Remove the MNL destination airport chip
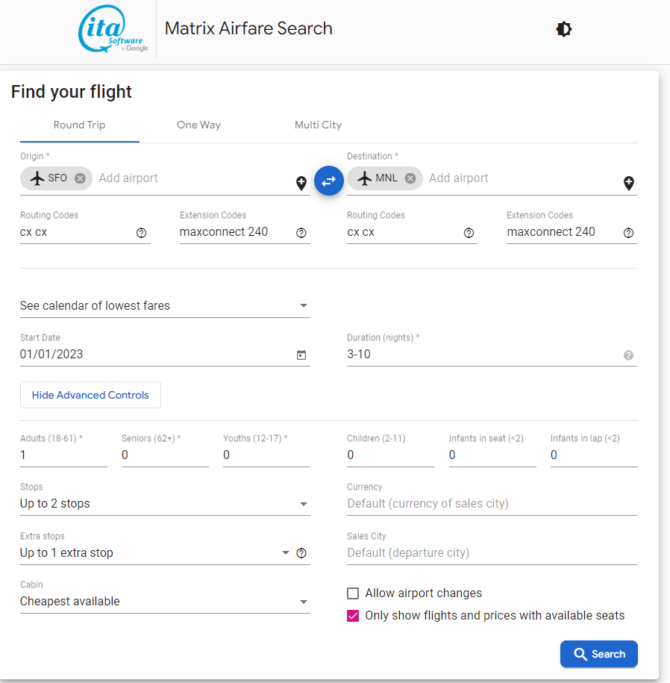The image size is (670, 683). click(x=410, y=178)
